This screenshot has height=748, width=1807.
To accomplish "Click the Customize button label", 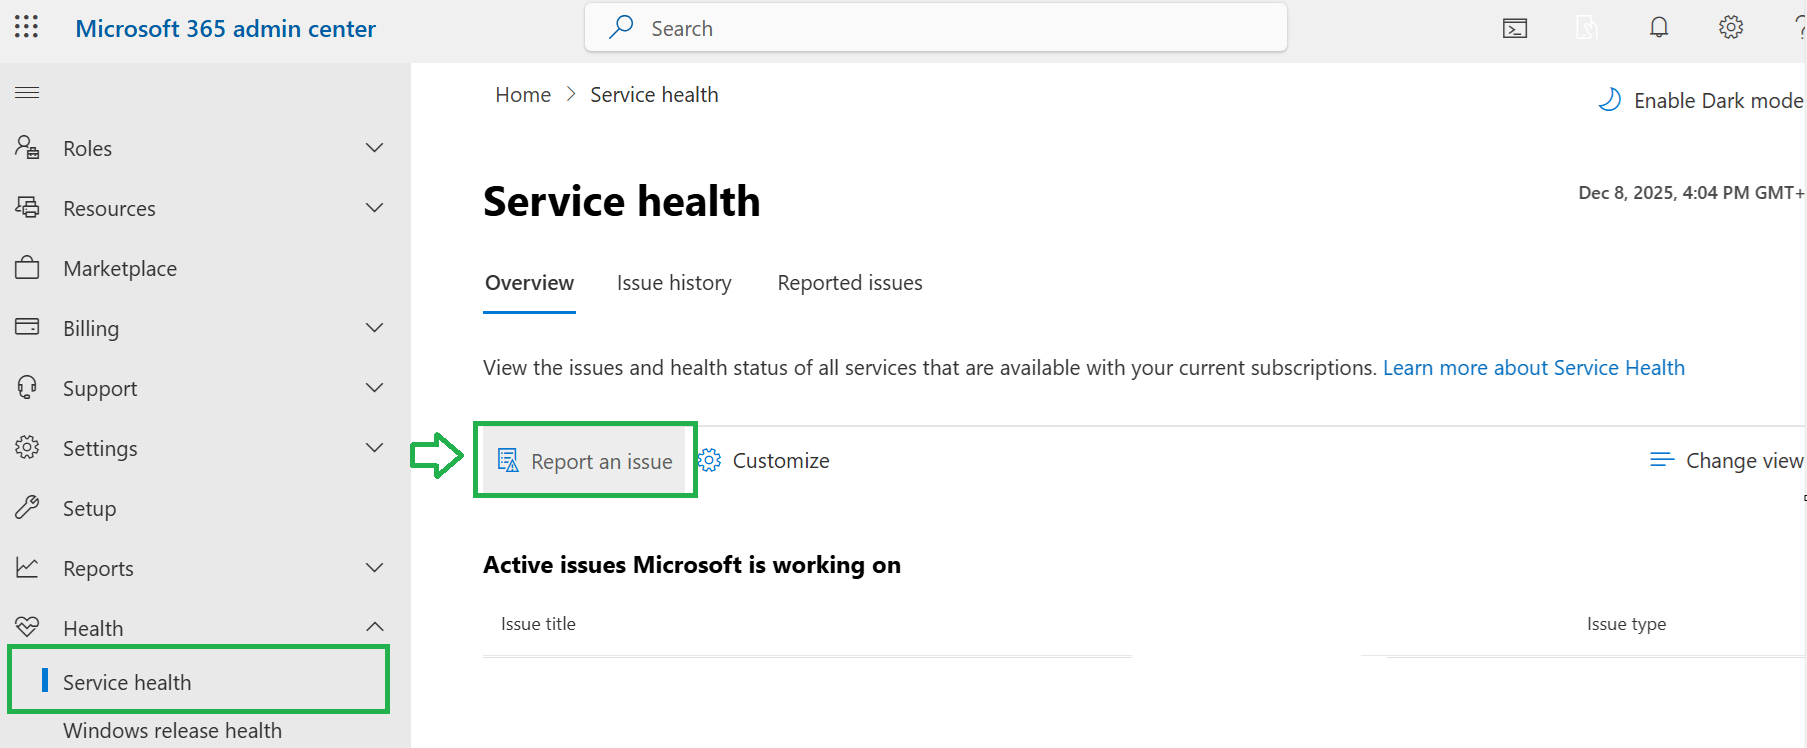I will (x=781, y=460).
